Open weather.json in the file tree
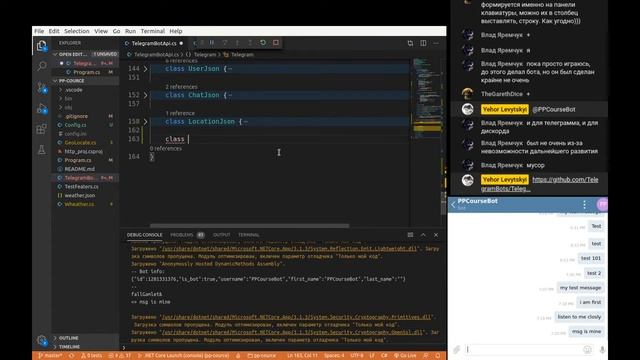 [x=80, y=195]
